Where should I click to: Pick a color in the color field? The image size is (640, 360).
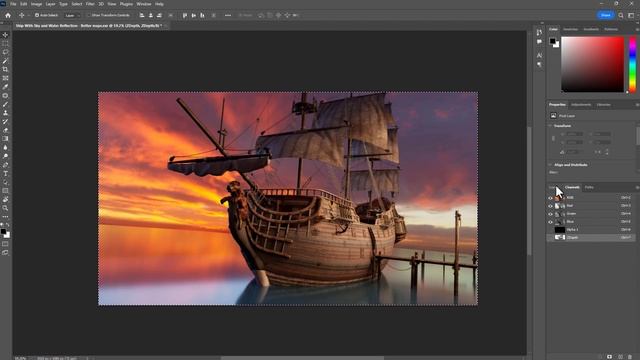tap(592, 64)
